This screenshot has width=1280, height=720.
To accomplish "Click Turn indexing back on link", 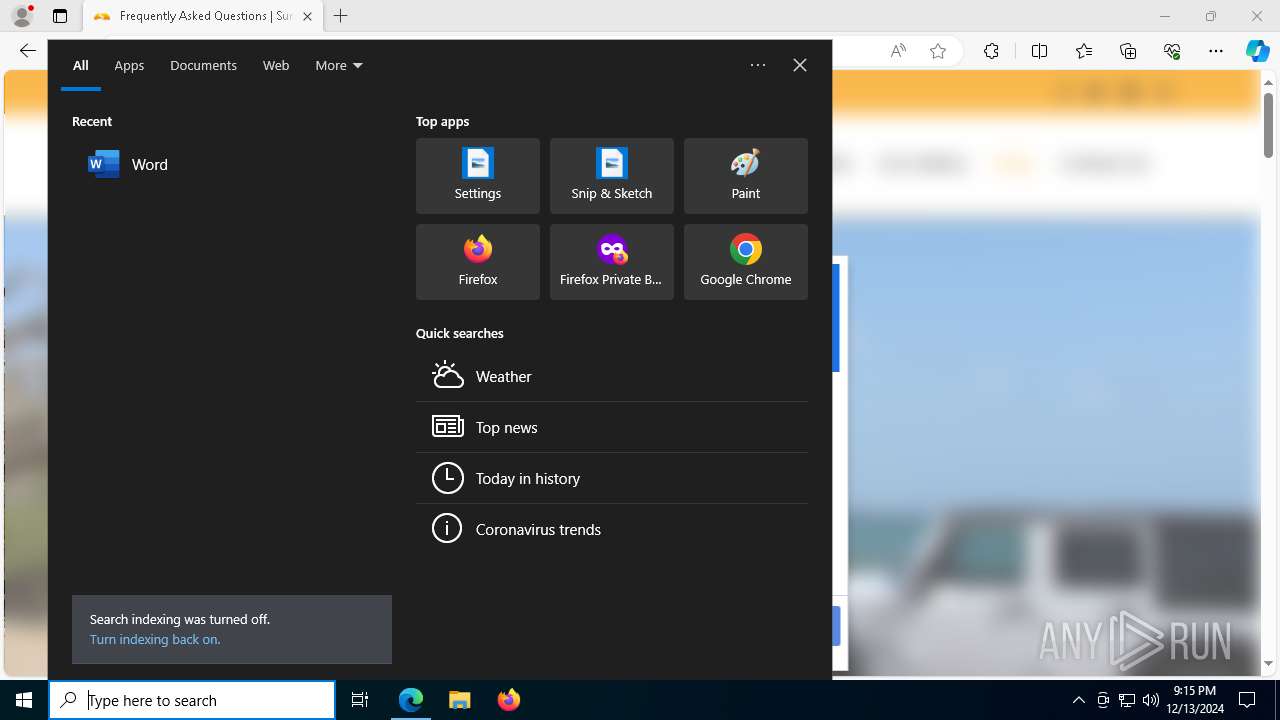I will (155, 639).
